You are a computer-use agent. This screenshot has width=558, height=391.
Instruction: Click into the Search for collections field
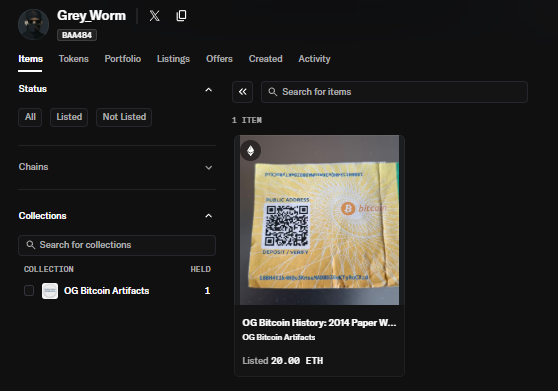point(117,245)
